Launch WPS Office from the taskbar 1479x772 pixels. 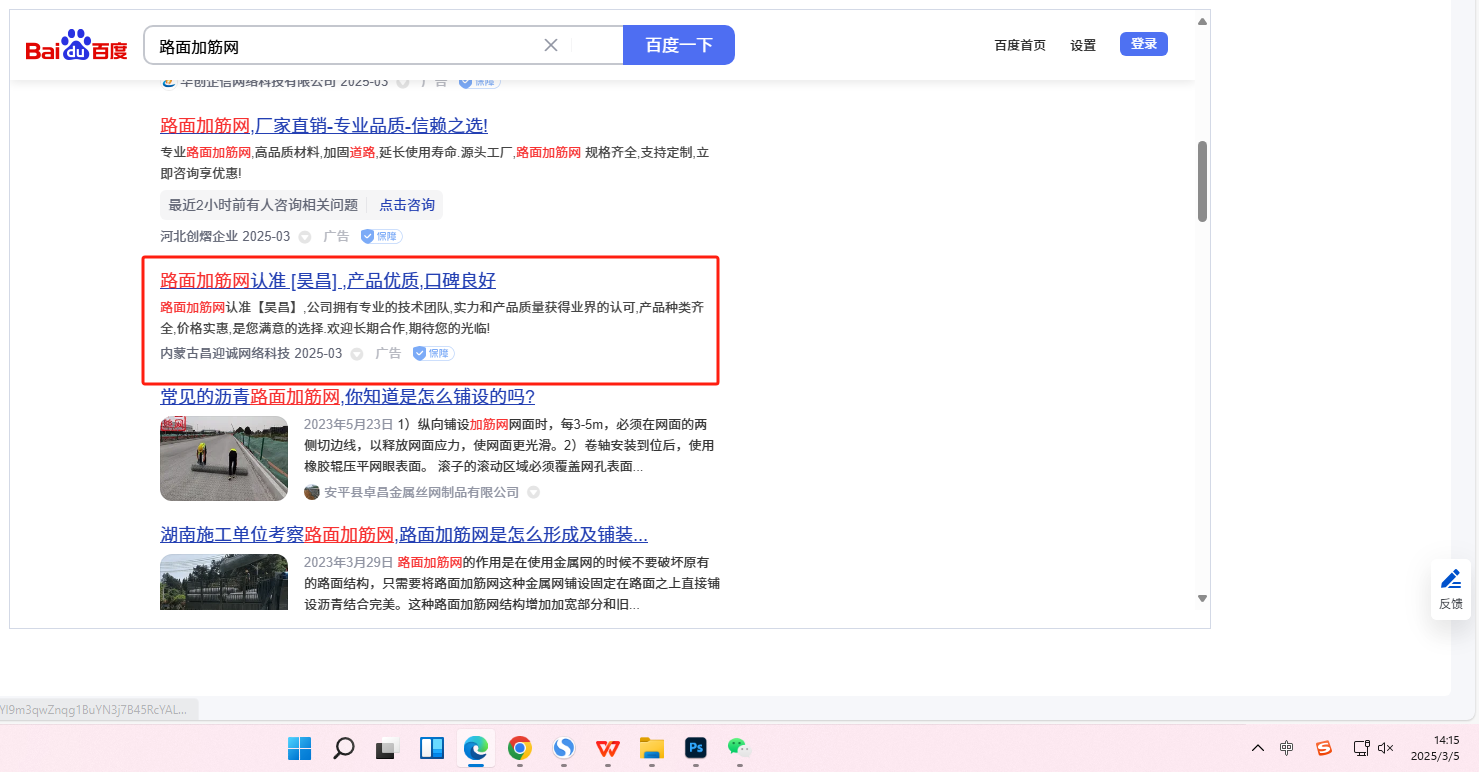[x=607, y=748]
